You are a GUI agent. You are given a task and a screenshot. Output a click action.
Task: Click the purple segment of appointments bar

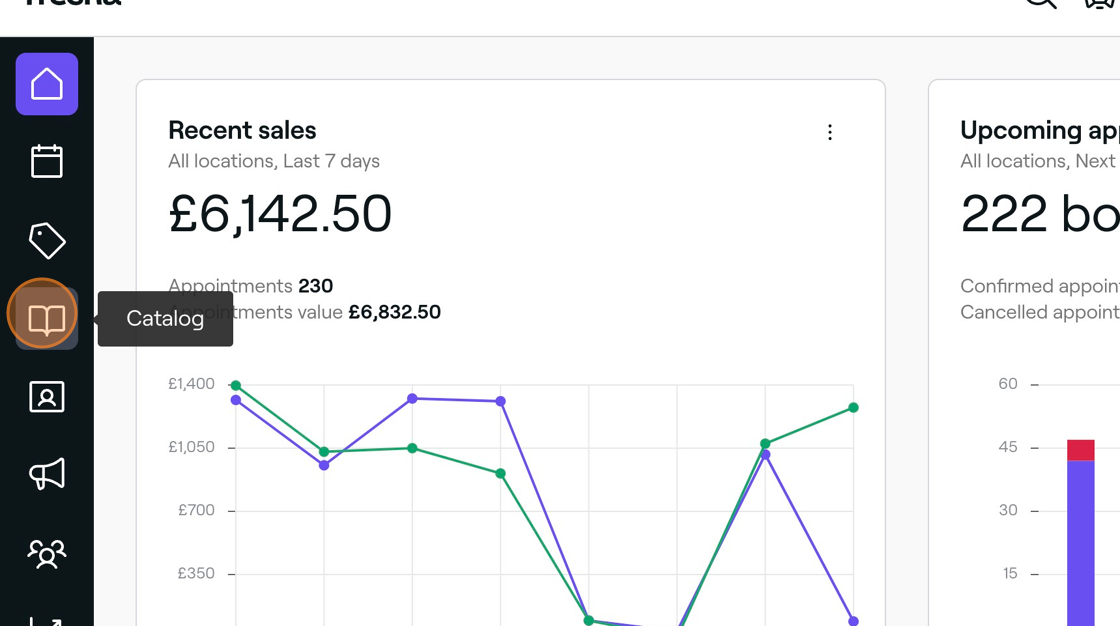point(1081,543)
